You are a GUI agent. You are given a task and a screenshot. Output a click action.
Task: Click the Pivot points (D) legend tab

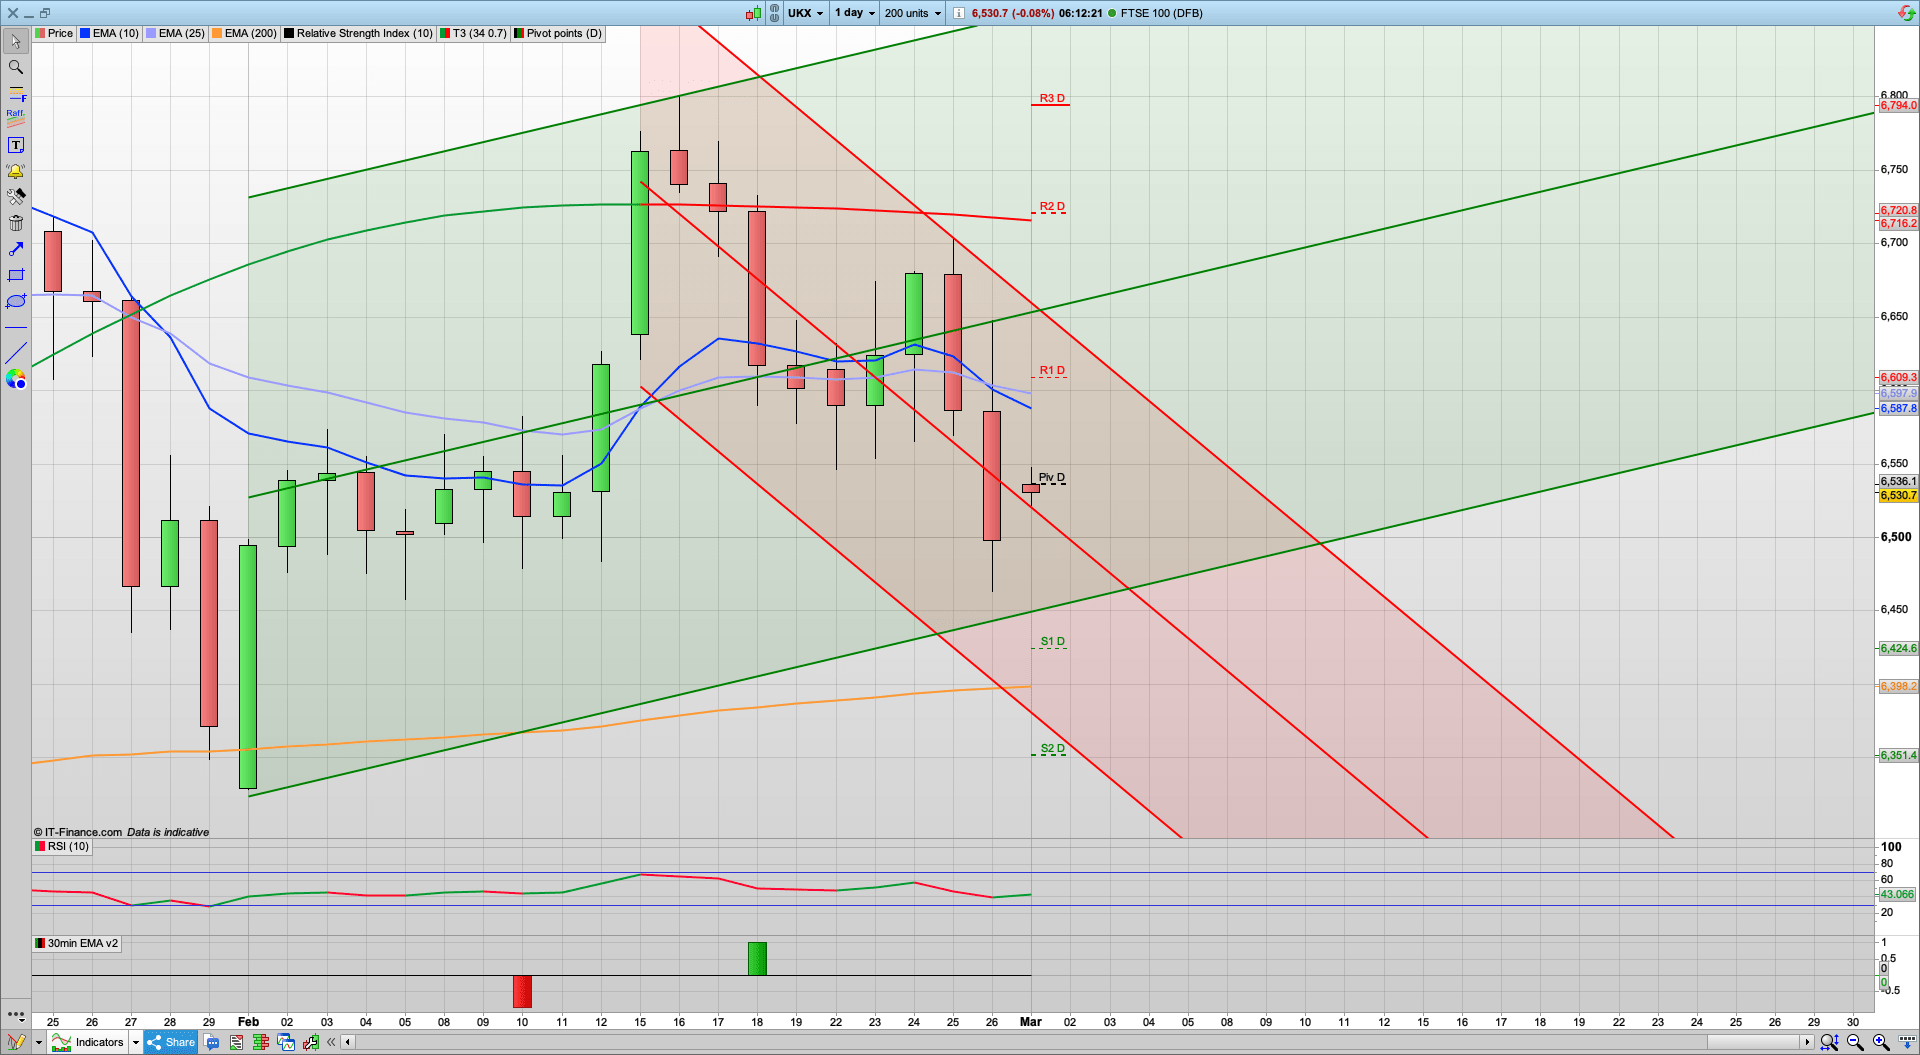[558, 33]
